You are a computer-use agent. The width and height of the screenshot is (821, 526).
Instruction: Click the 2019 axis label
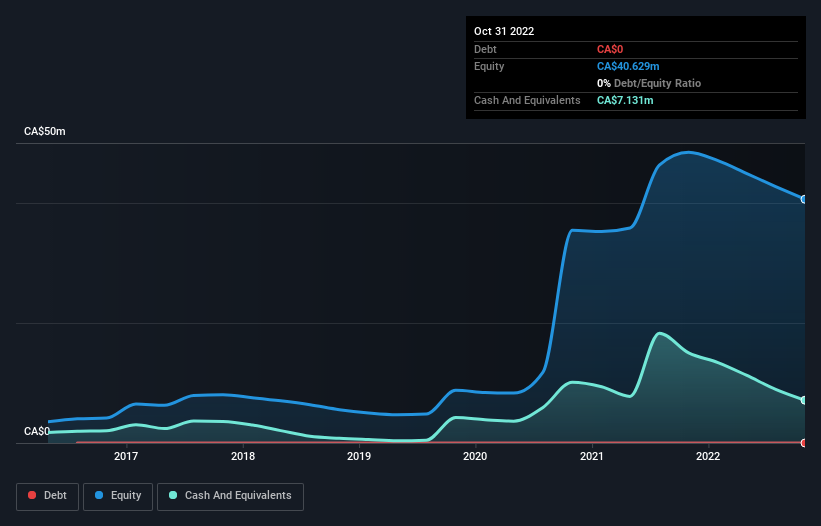[x=359, y=456]
